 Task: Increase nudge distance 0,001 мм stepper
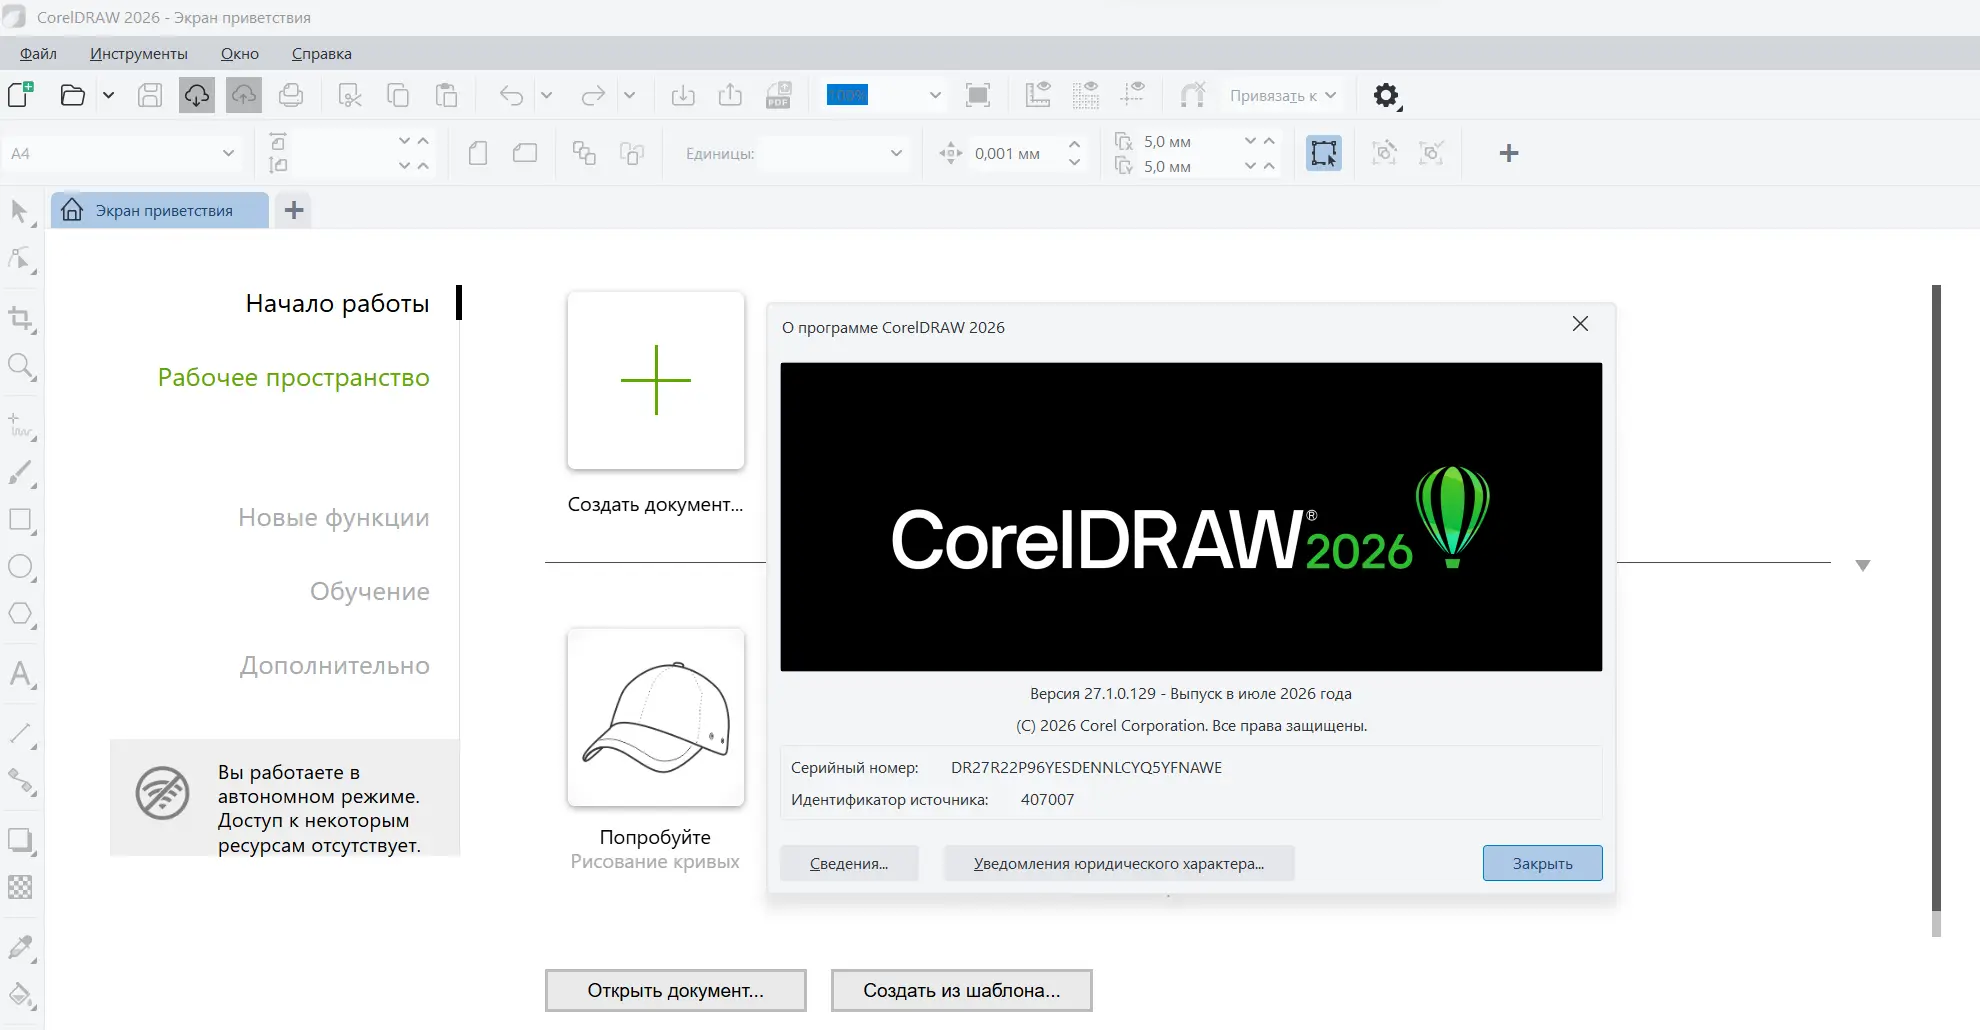[1074, 144]
